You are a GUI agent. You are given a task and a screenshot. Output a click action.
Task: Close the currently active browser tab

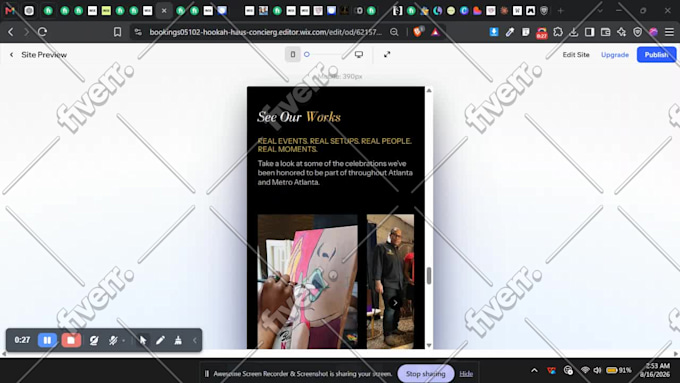[x=164, y=11]
